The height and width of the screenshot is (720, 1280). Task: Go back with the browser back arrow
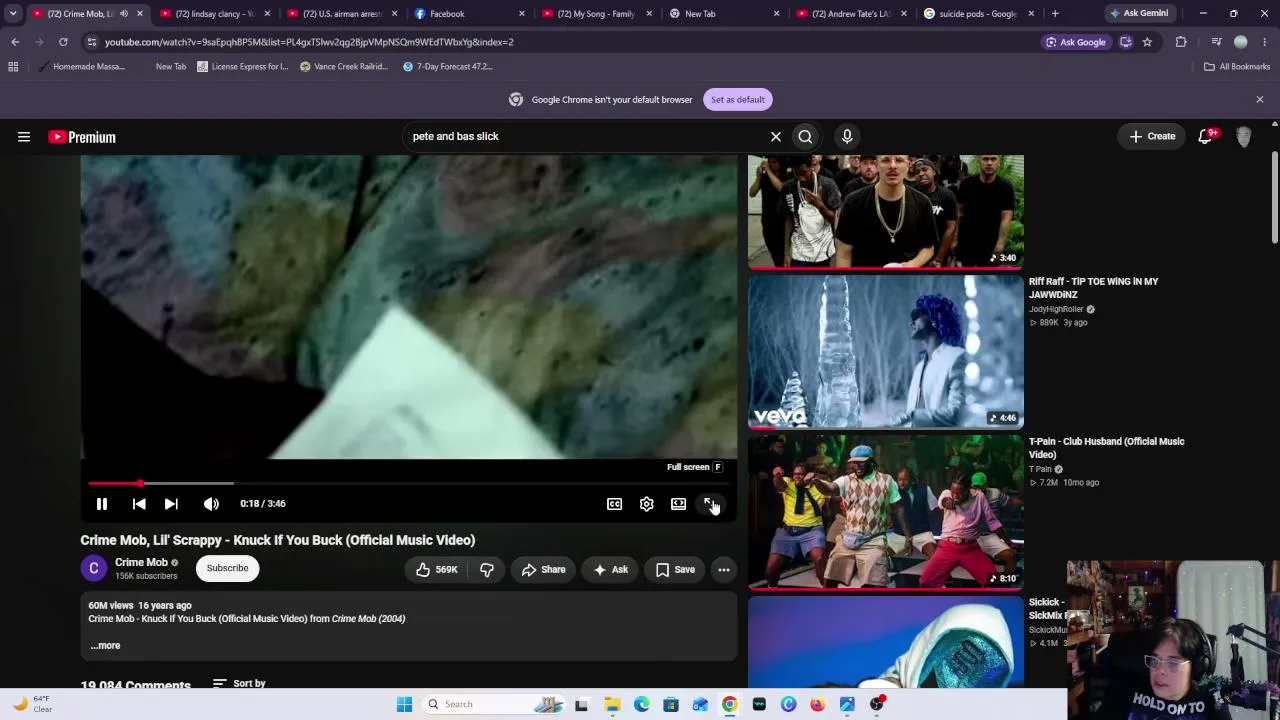[15, 42]
